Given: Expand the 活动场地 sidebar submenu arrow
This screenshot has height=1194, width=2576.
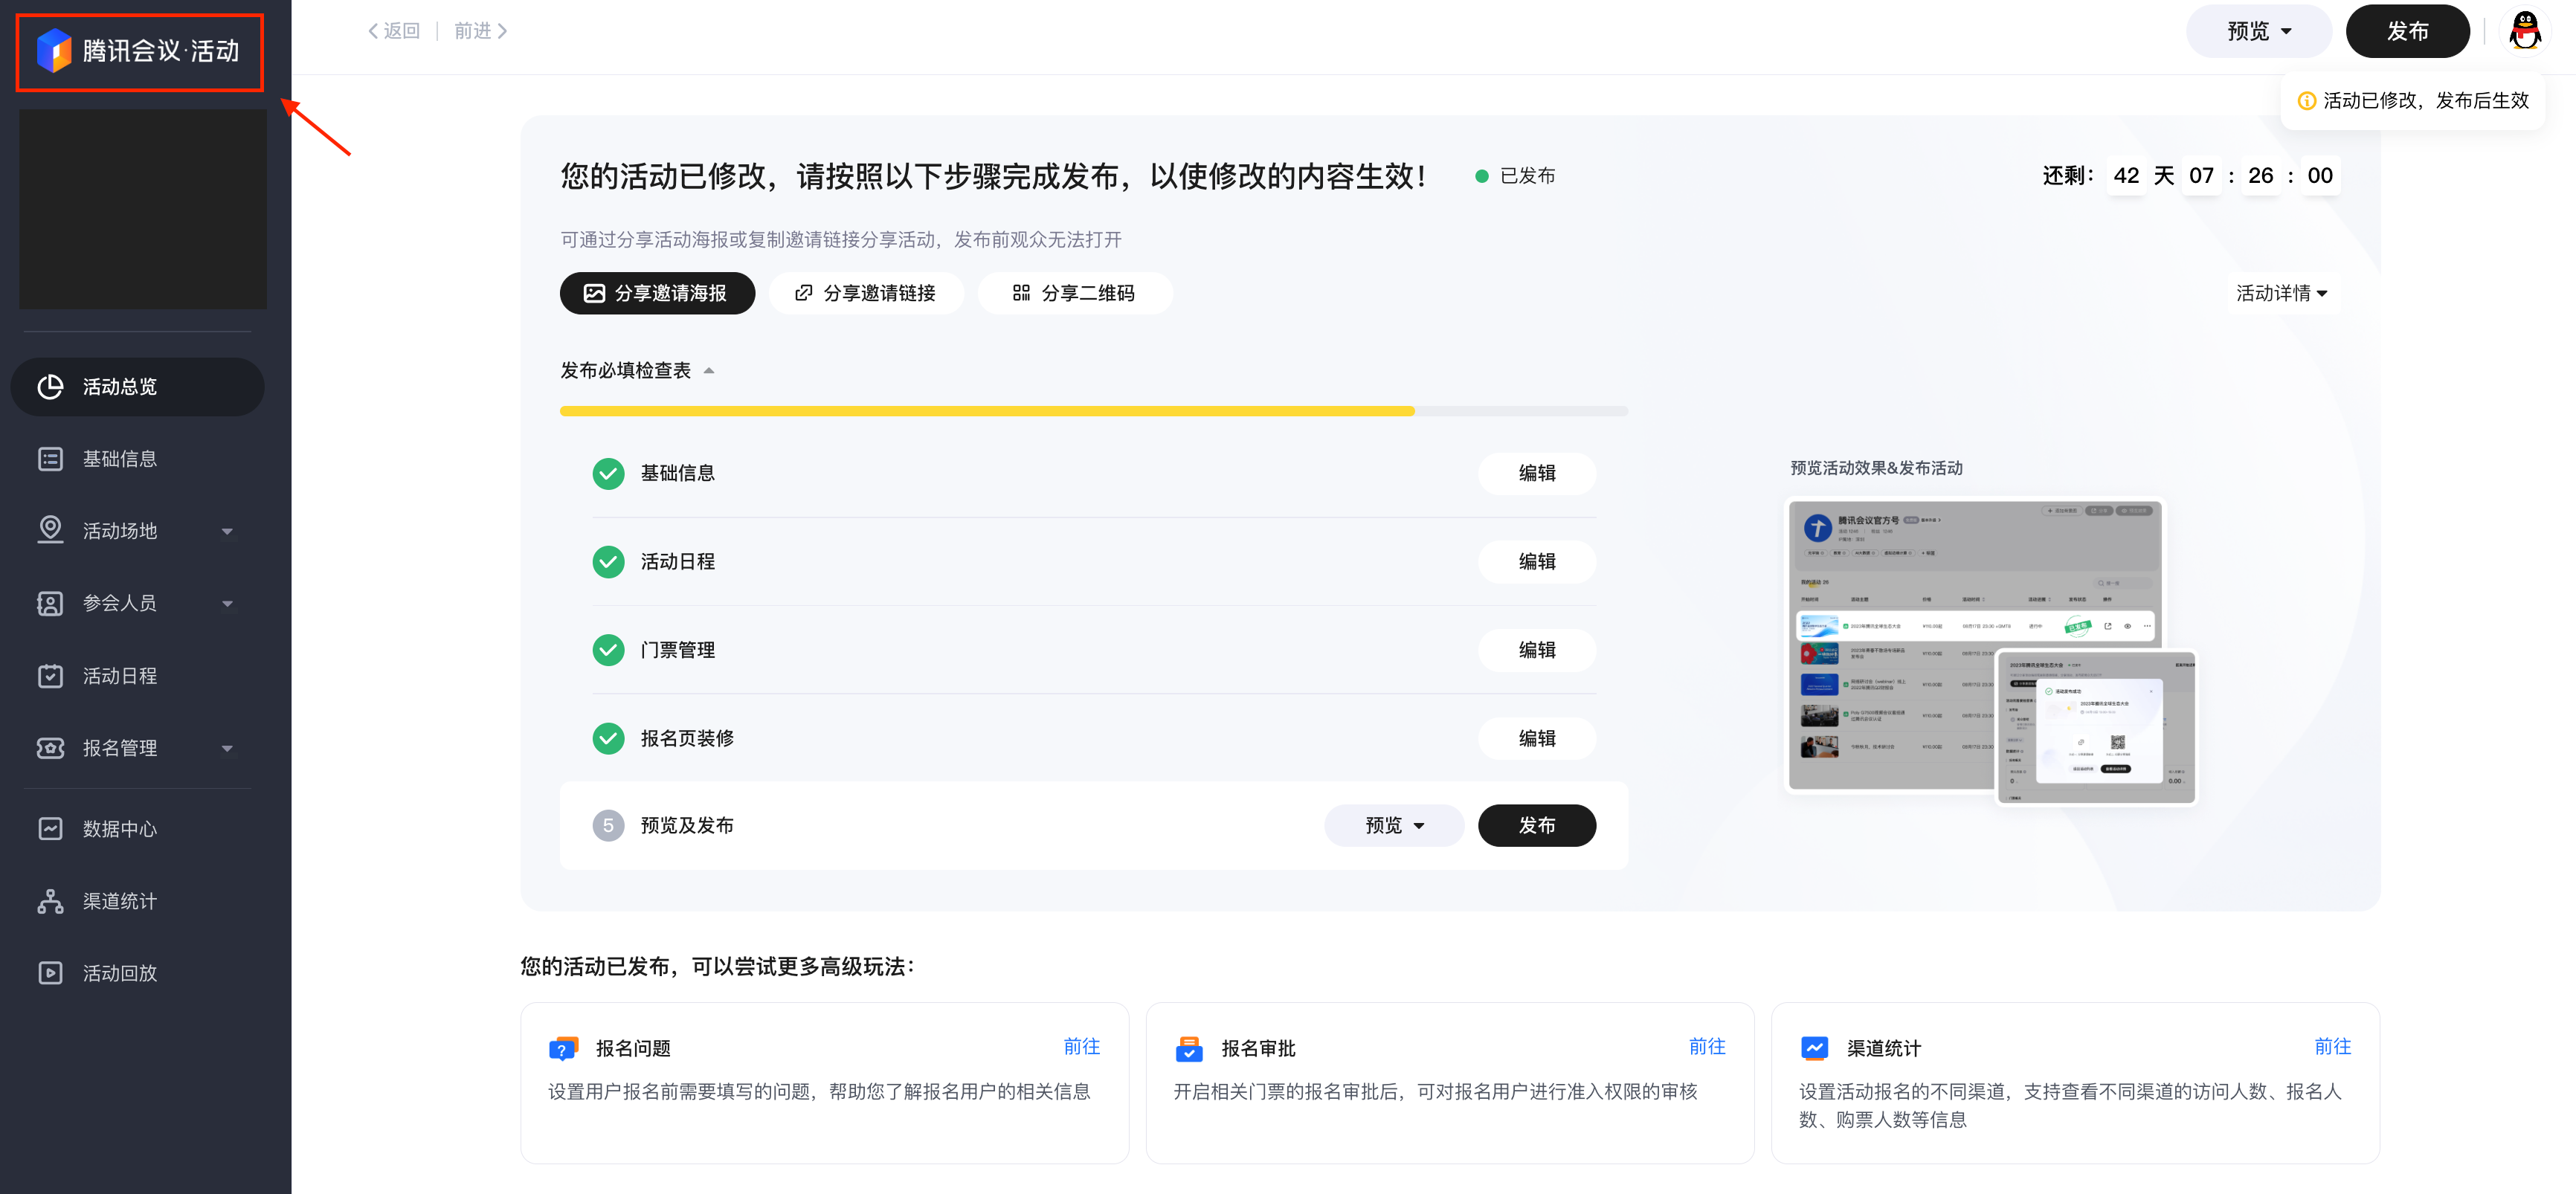Looking at the screenshot, I should point(227,531).
